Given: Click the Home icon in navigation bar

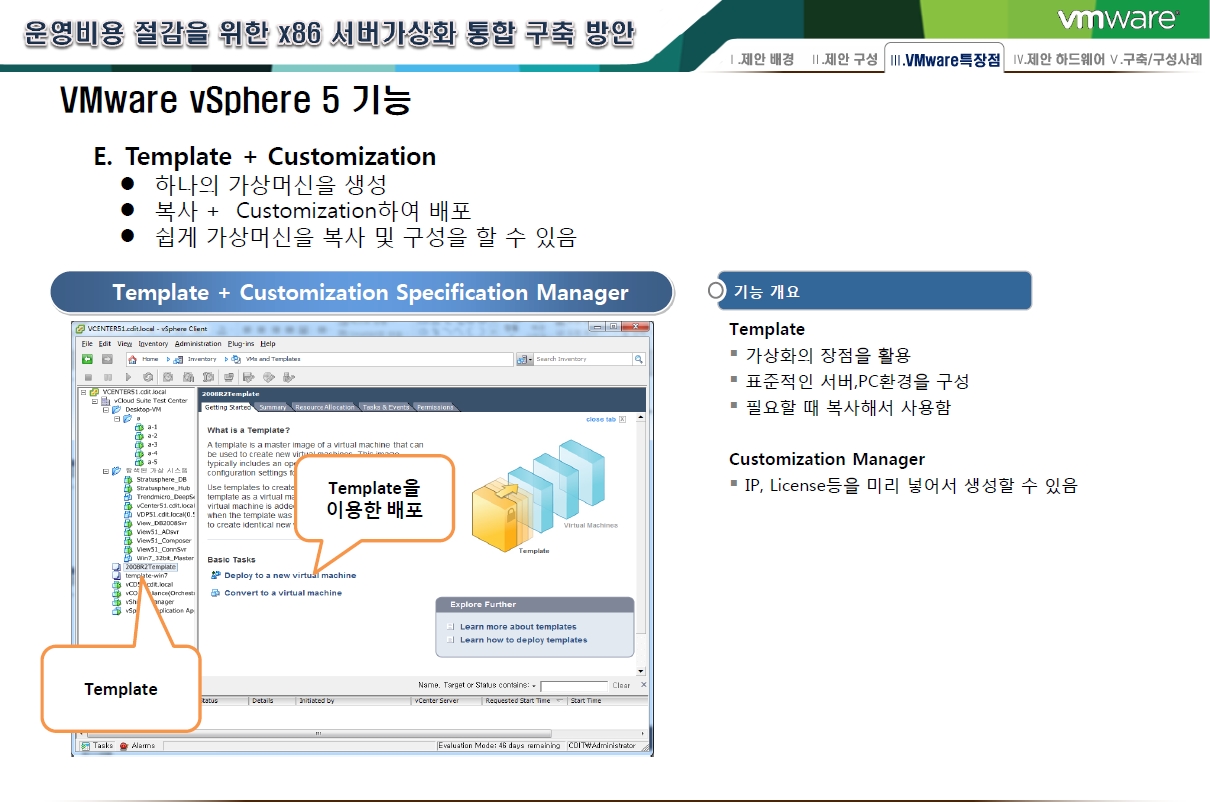Looking at the screenshot, I should click(x=132, y=359).
